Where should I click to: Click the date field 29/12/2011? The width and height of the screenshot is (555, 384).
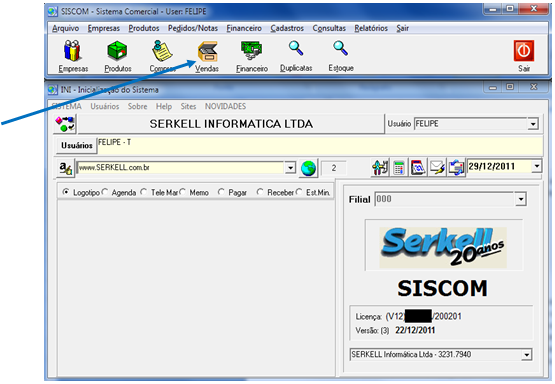[499, 166]
